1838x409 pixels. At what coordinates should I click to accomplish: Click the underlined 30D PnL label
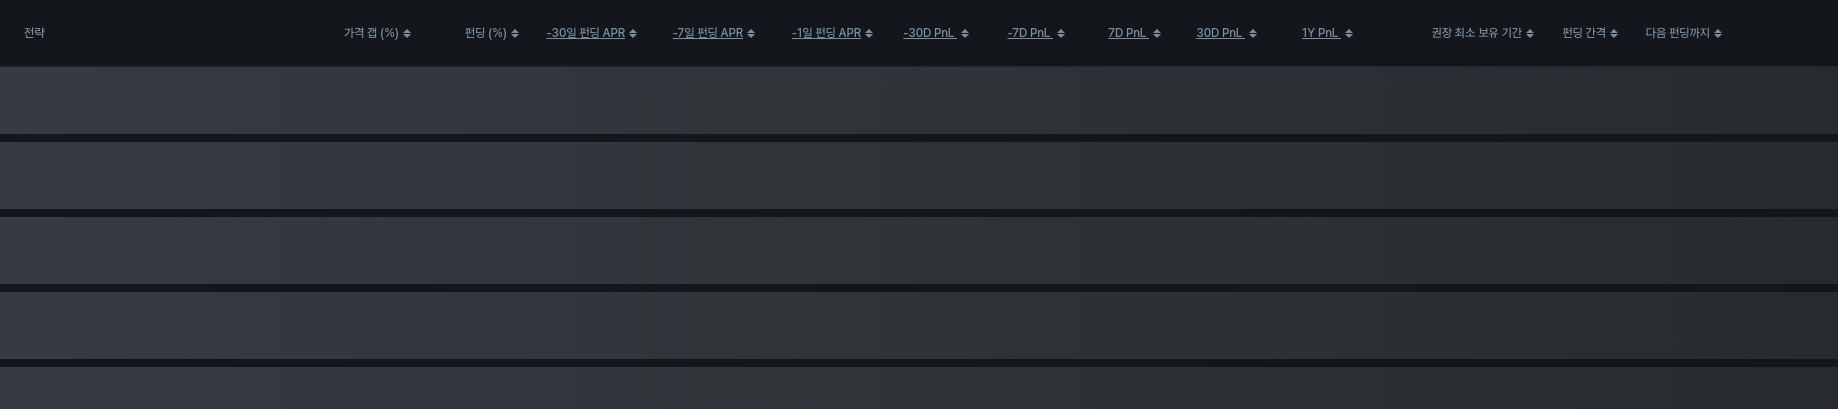(1220, 33)
